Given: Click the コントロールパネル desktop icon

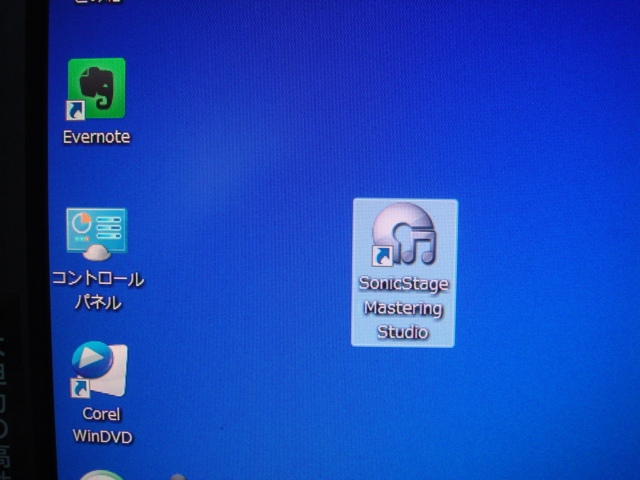Looking at the screenshot, I should tap(96, 233).
